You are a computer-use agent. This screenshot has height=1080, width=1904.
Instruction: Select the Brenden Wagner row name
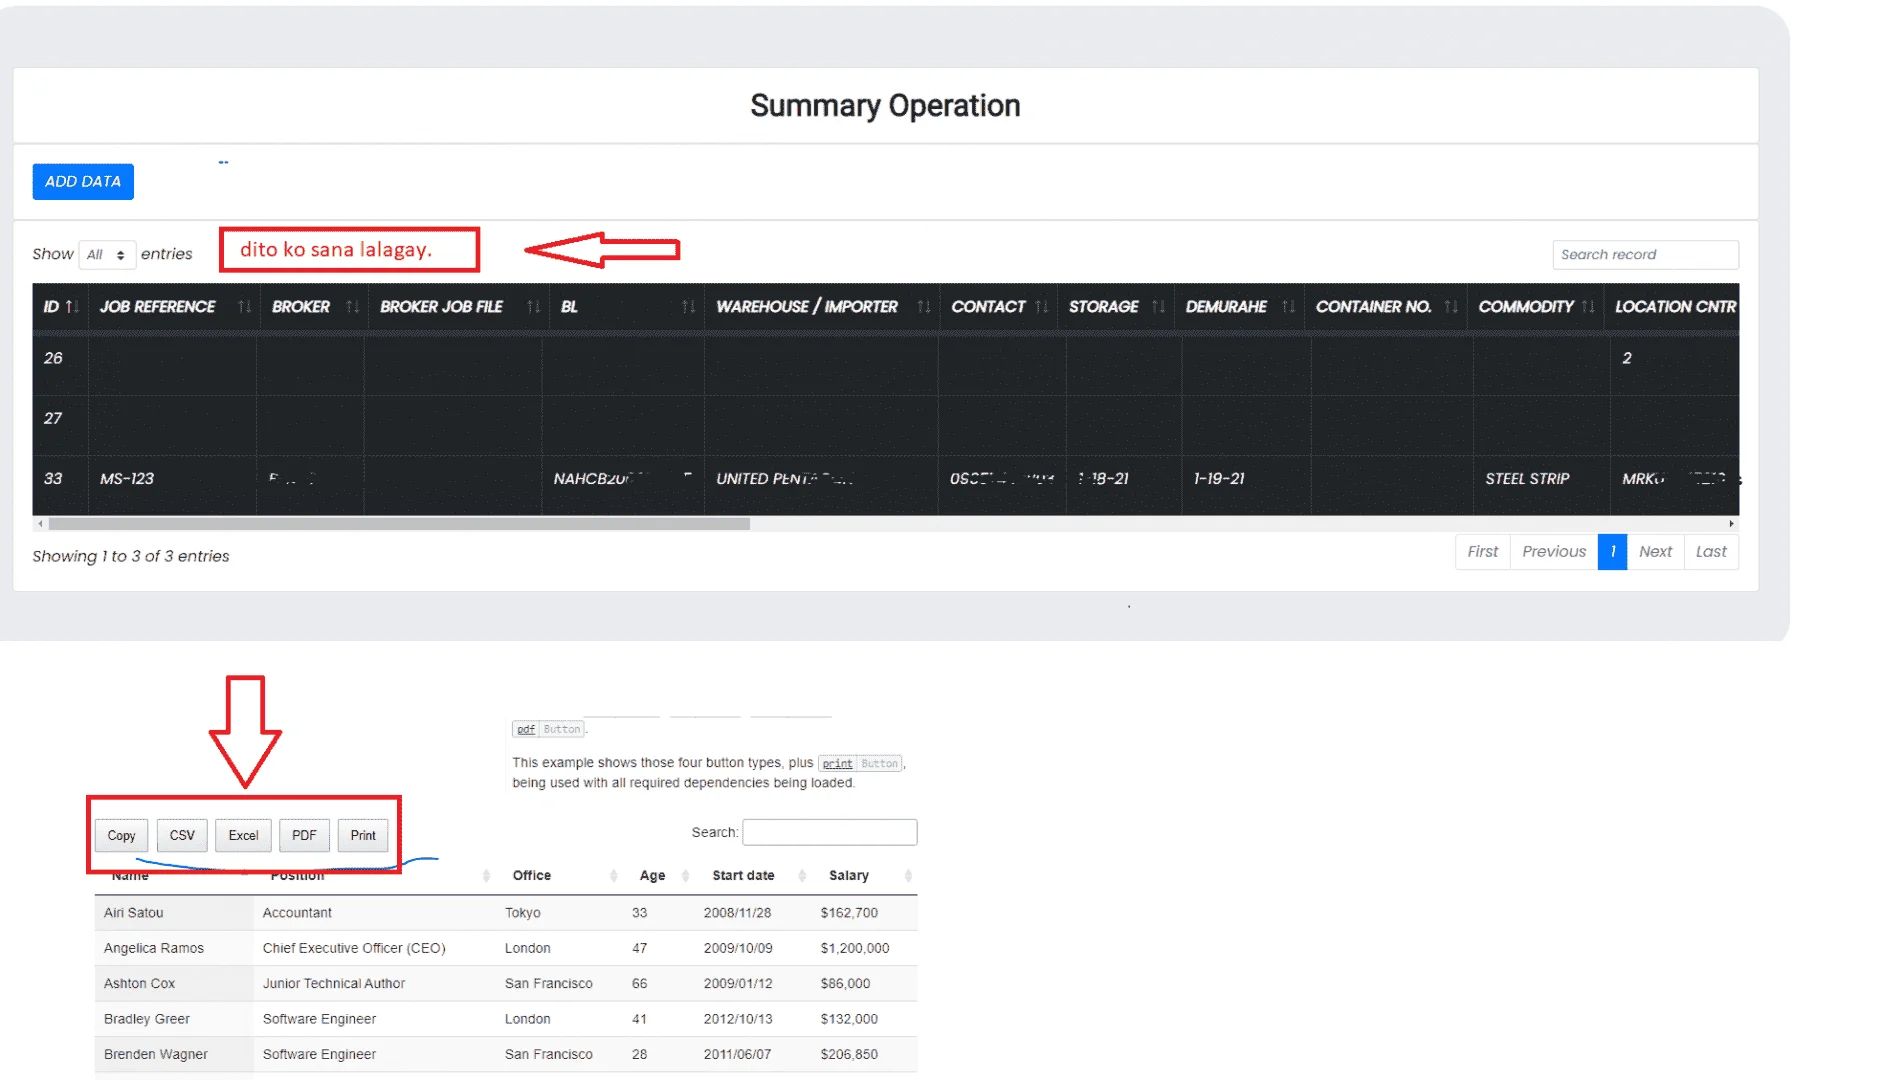click(x=155, y=1055)
